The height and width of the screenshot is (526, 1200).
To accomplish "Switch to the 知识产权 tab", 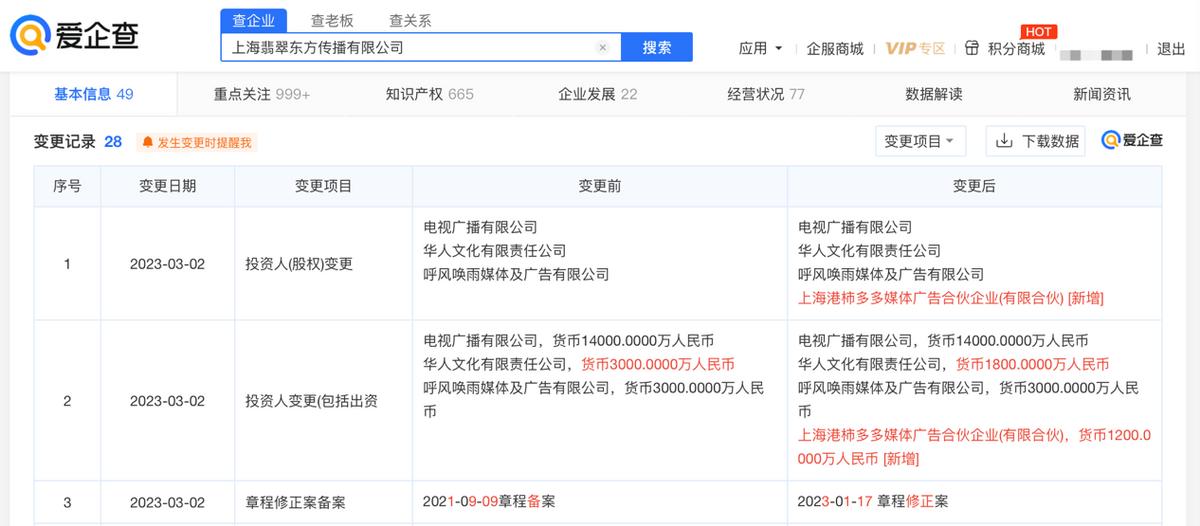I will pos(430,94).
